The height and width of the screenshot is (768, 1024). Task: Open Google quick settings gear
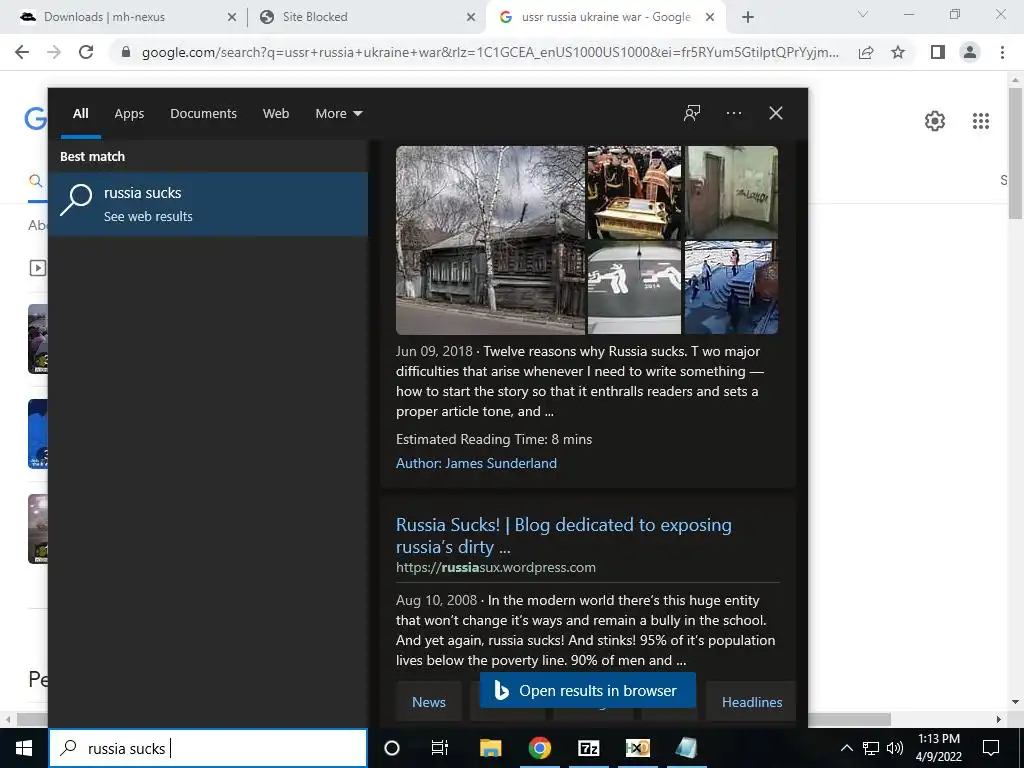(x=935, y=121)
